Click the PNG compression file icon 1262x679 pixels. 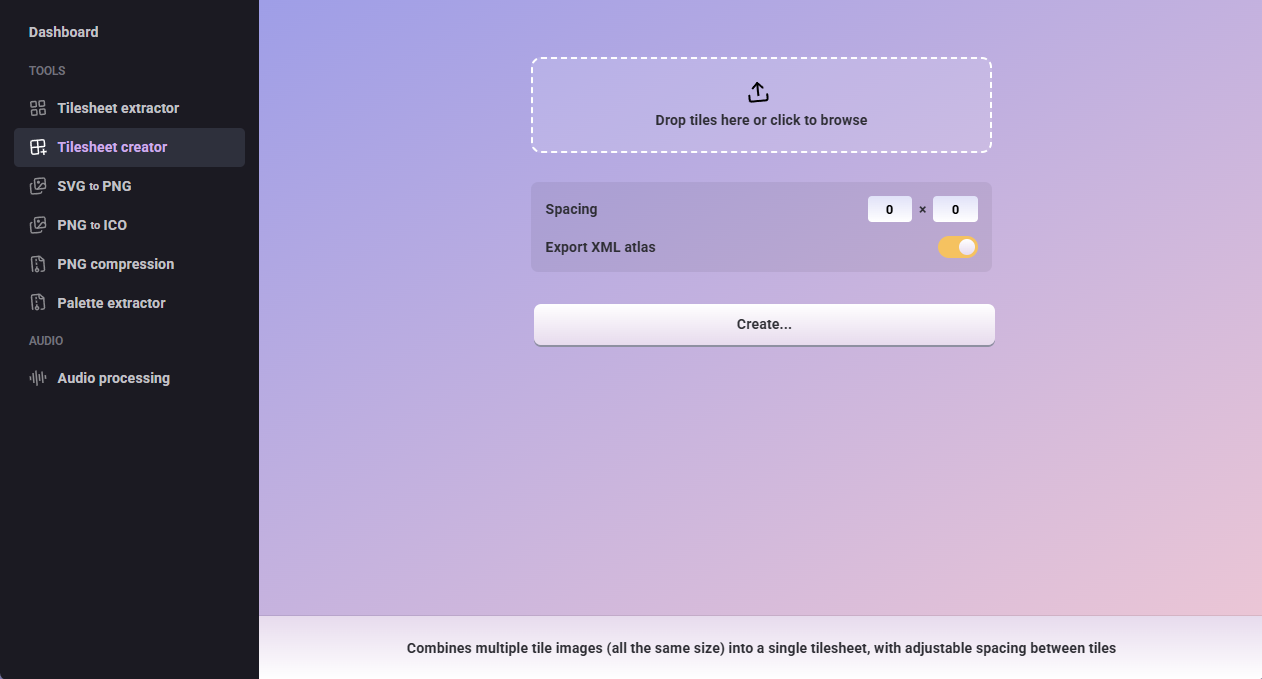click(38, 264)
